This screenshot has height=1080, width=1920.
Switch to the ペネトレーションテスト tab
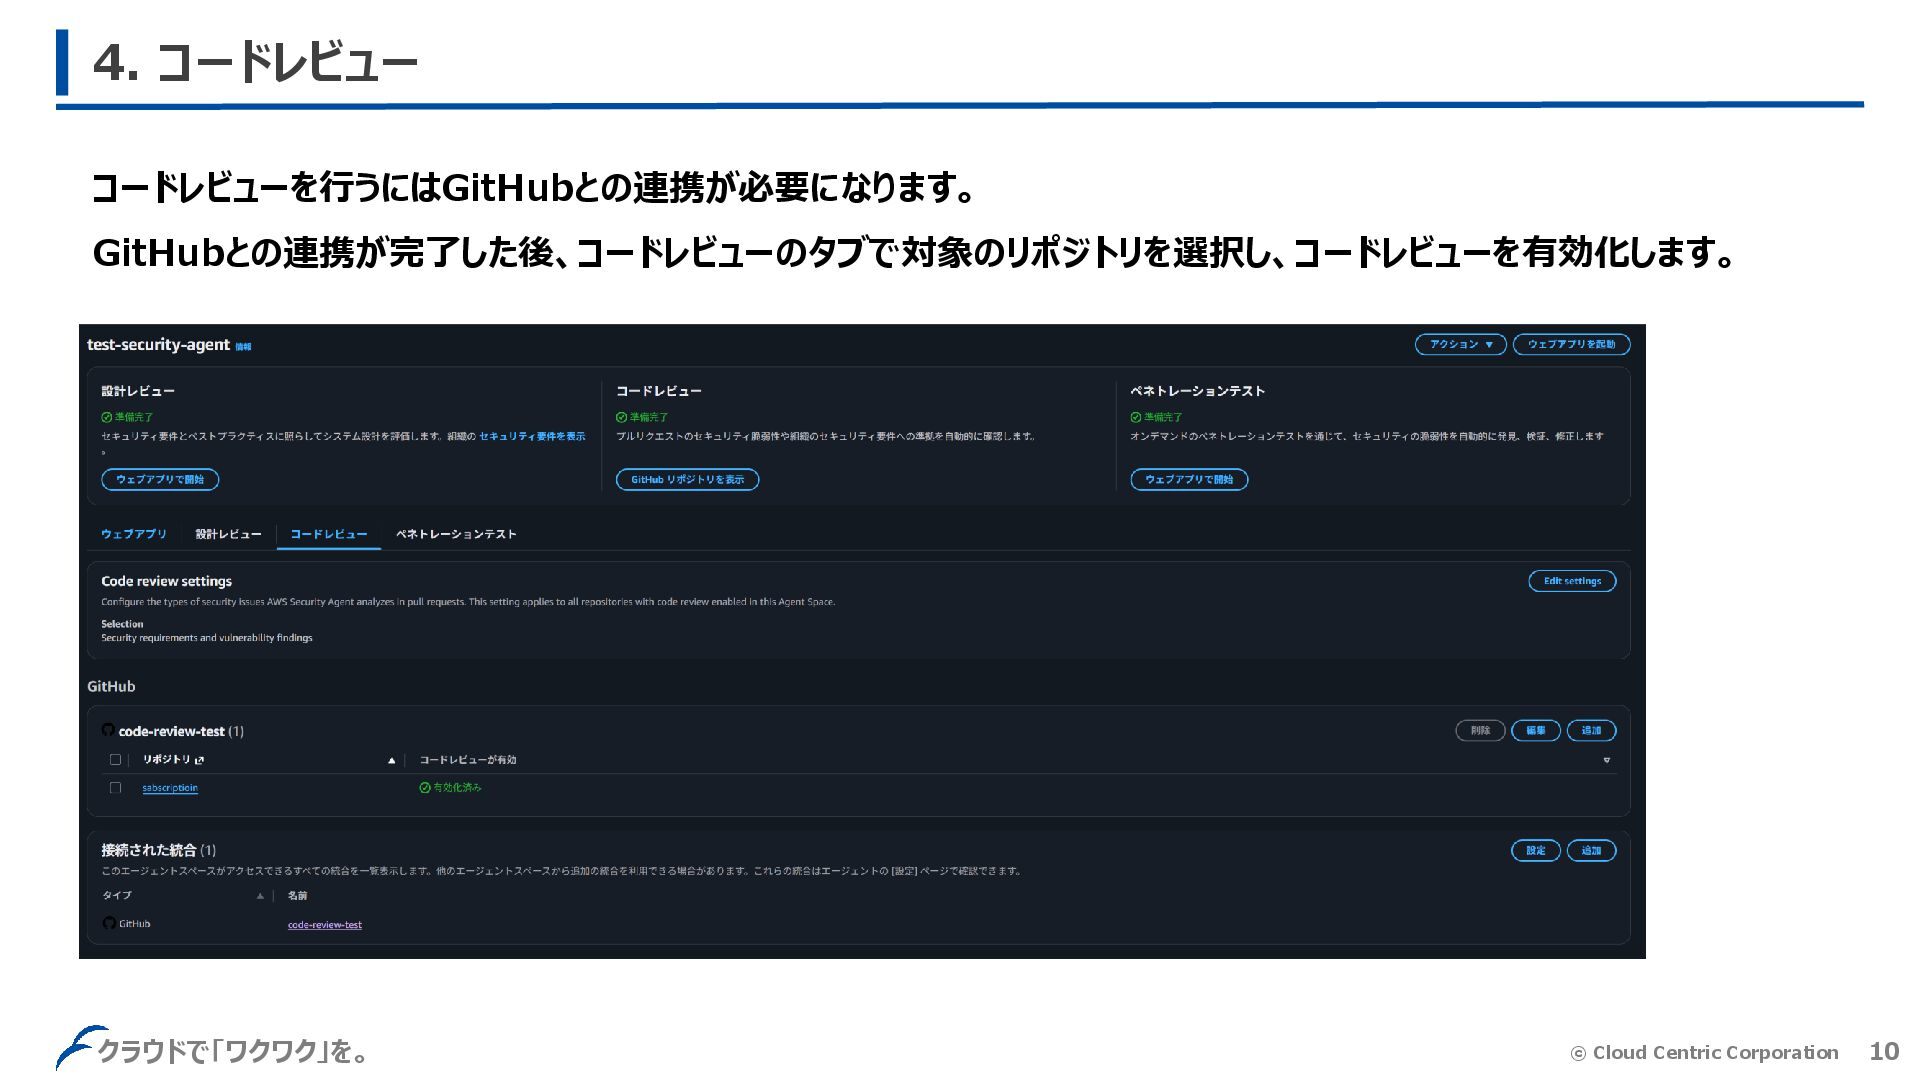[x=456, y=534]
